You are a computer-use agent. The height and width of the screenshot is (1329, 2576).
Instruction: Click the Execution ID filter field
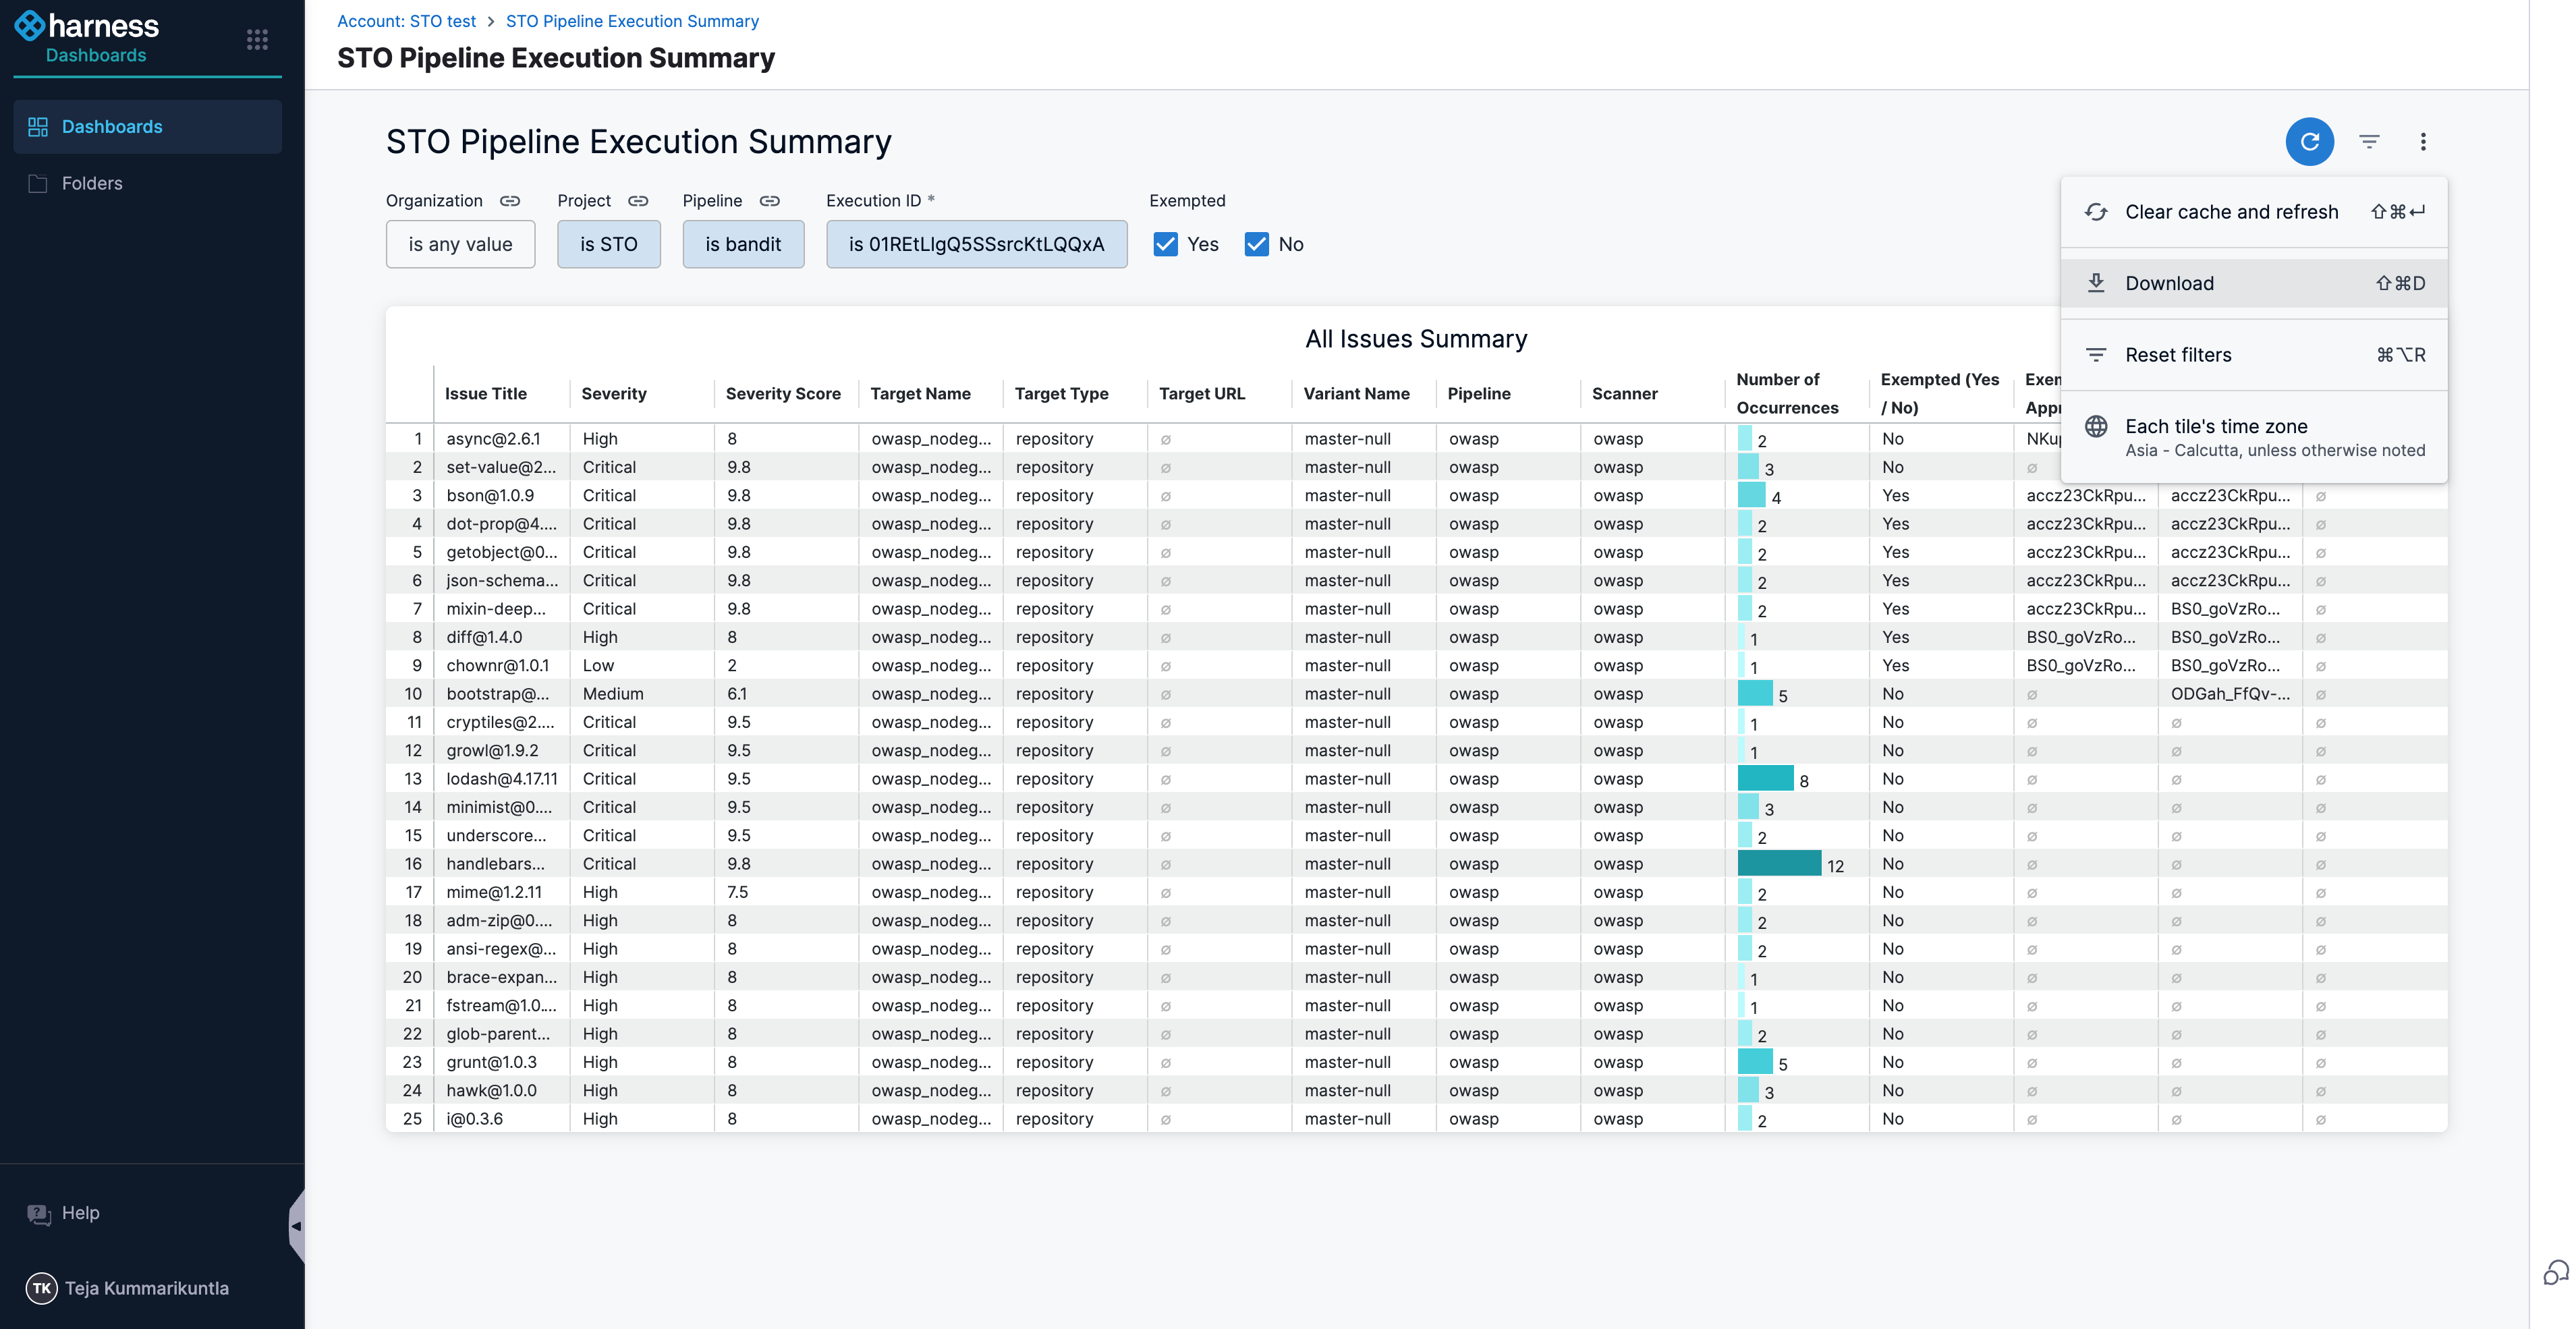click(976, 244)
